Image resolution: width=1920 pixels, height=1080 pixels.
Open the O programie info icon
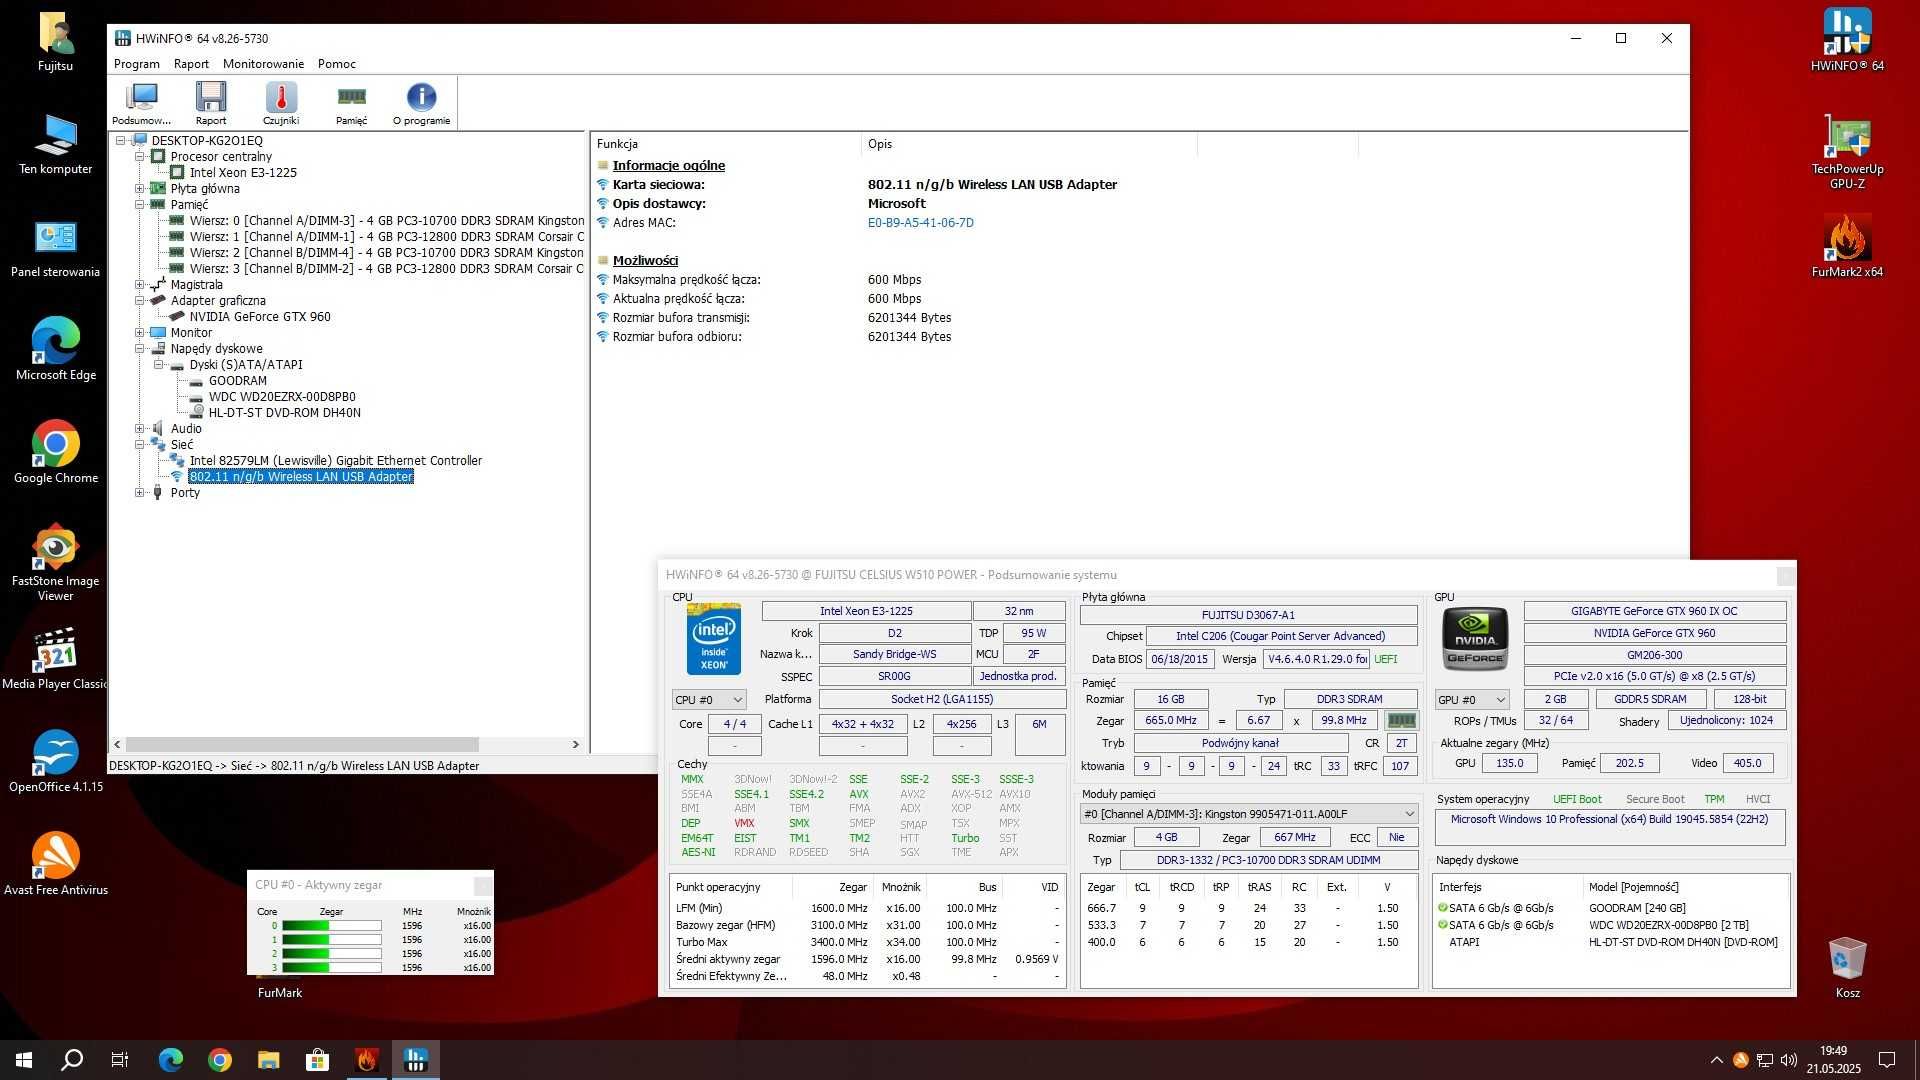[x=421, y=103]
